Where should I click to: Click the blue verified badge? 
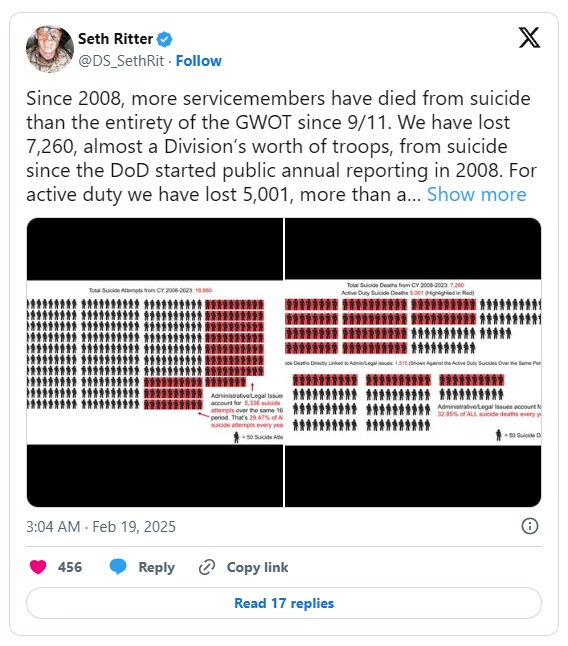click(165, 39)
